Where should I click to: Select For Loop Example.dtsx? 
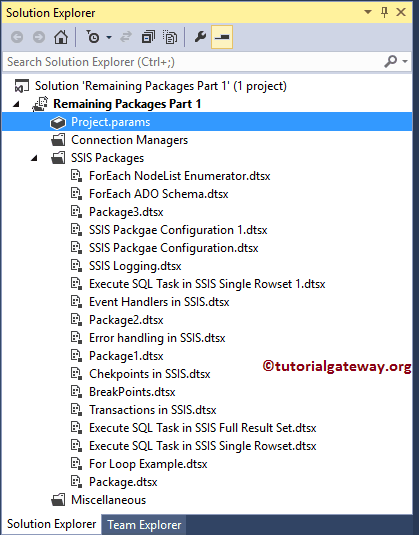click(x=148, y=464)
